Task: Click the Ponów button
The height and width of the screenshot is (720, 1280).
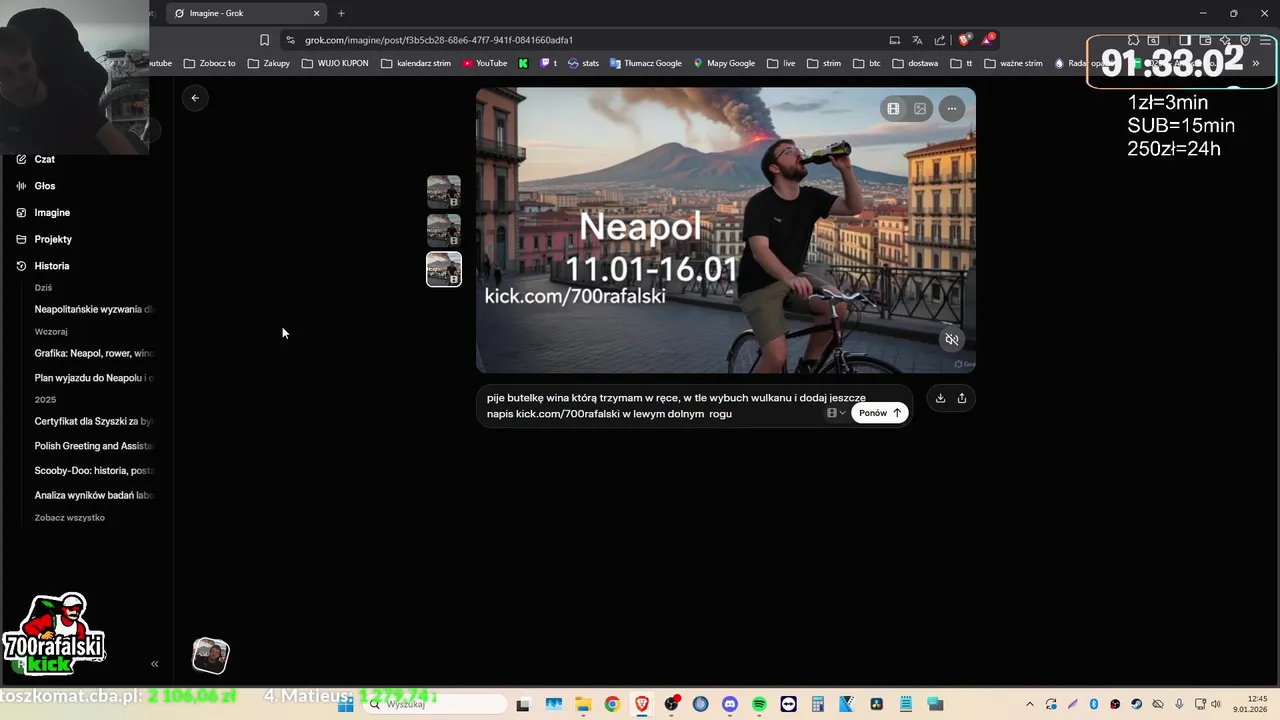Action: click(x=880, y=413)
